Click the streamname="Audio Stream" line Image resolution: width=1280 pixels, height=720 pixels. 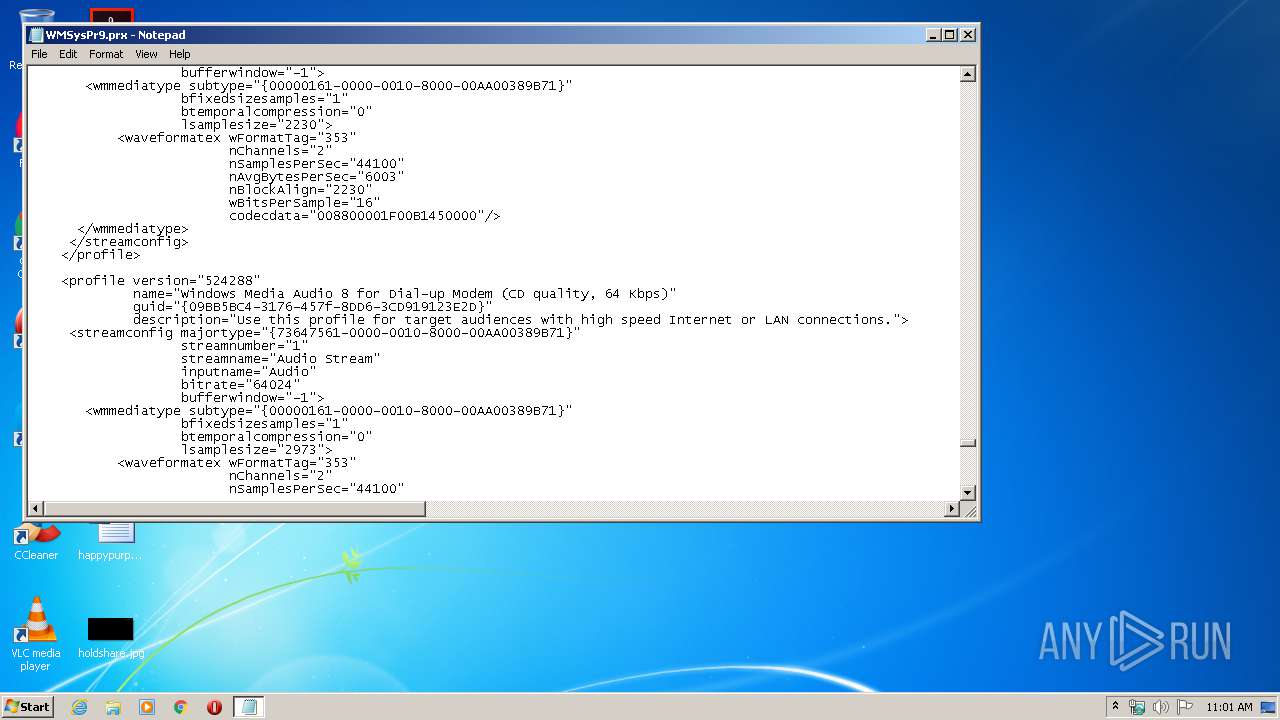tap(280, 358)
